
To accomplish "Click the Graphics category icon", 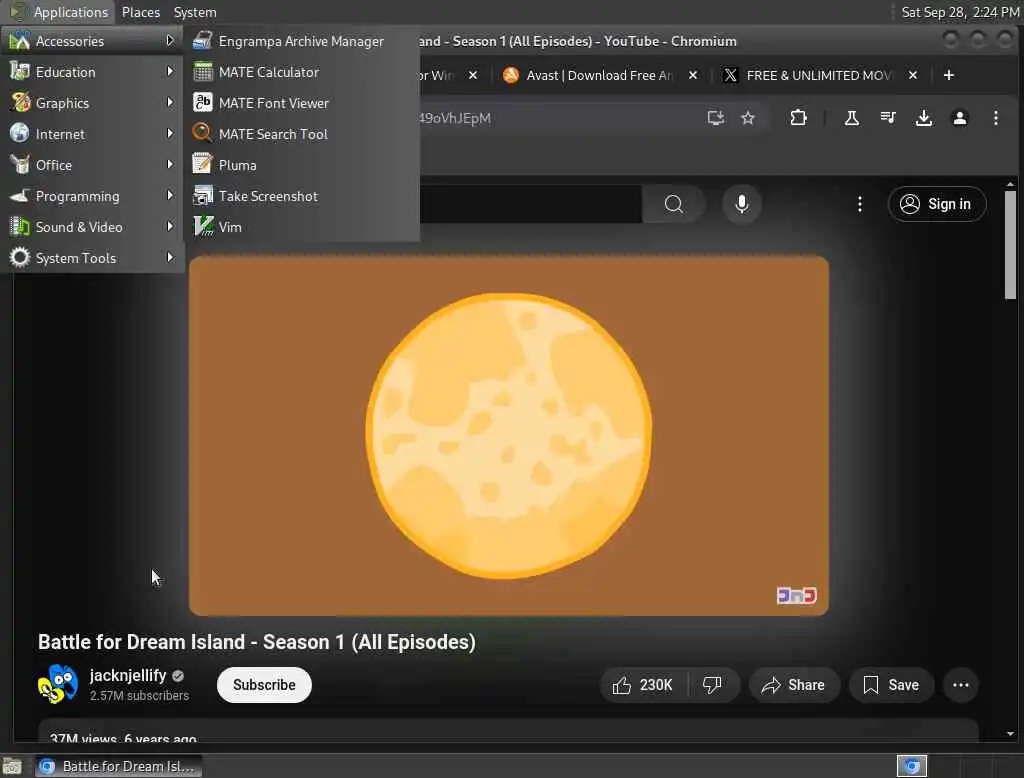I will 20,103.
